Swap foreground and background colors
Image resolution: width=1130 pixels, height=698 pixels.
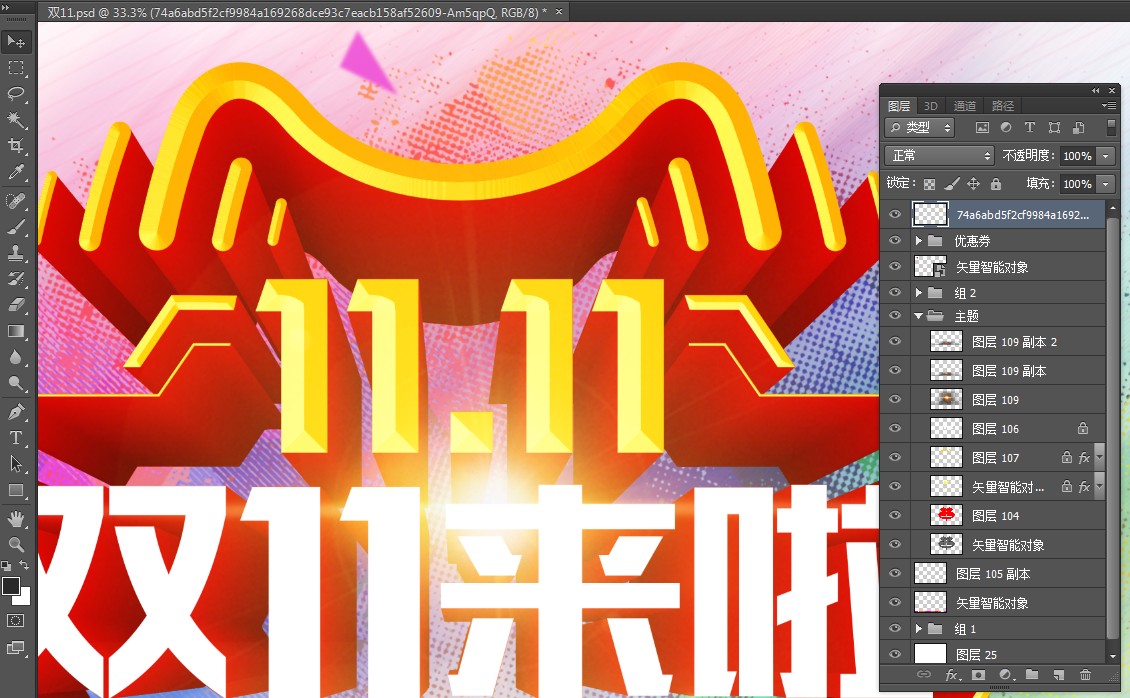pos(25,565)
